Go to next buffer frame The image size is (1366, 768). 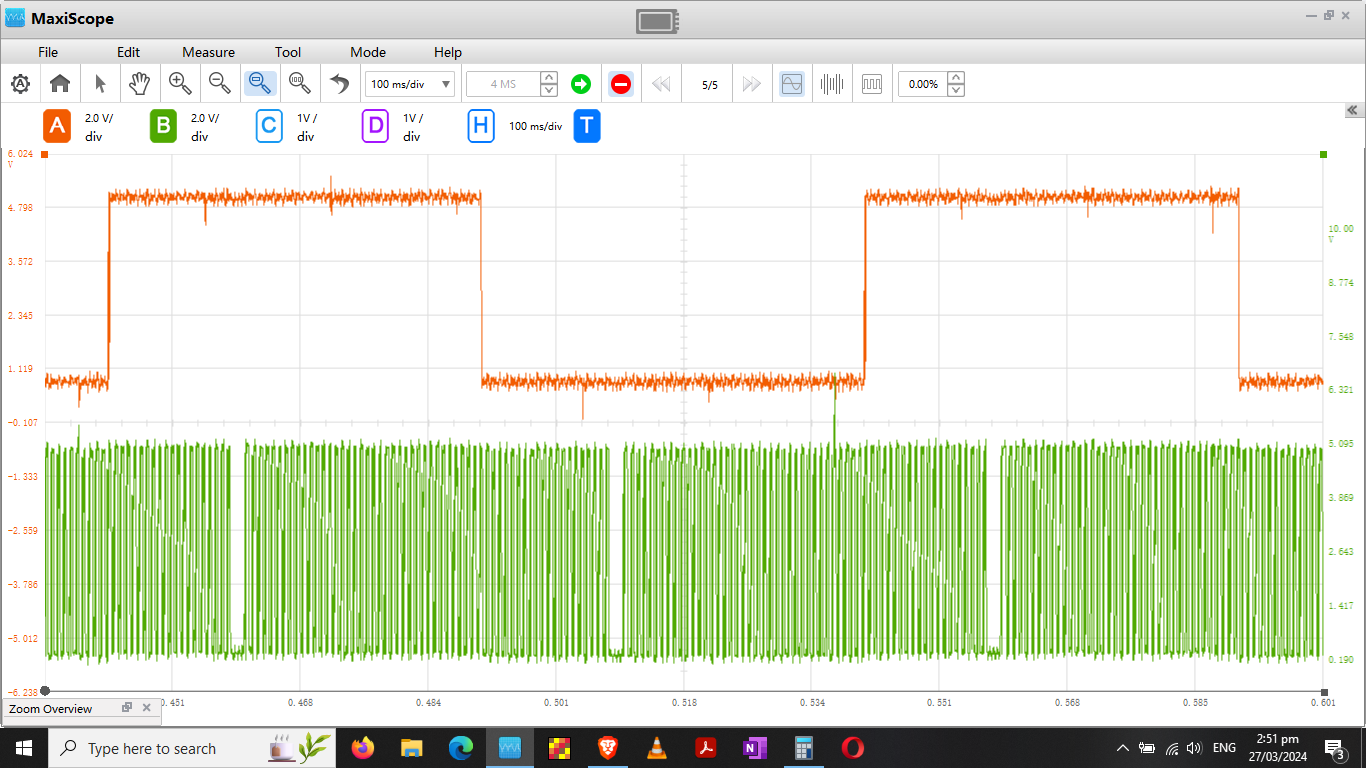point(752,84)
